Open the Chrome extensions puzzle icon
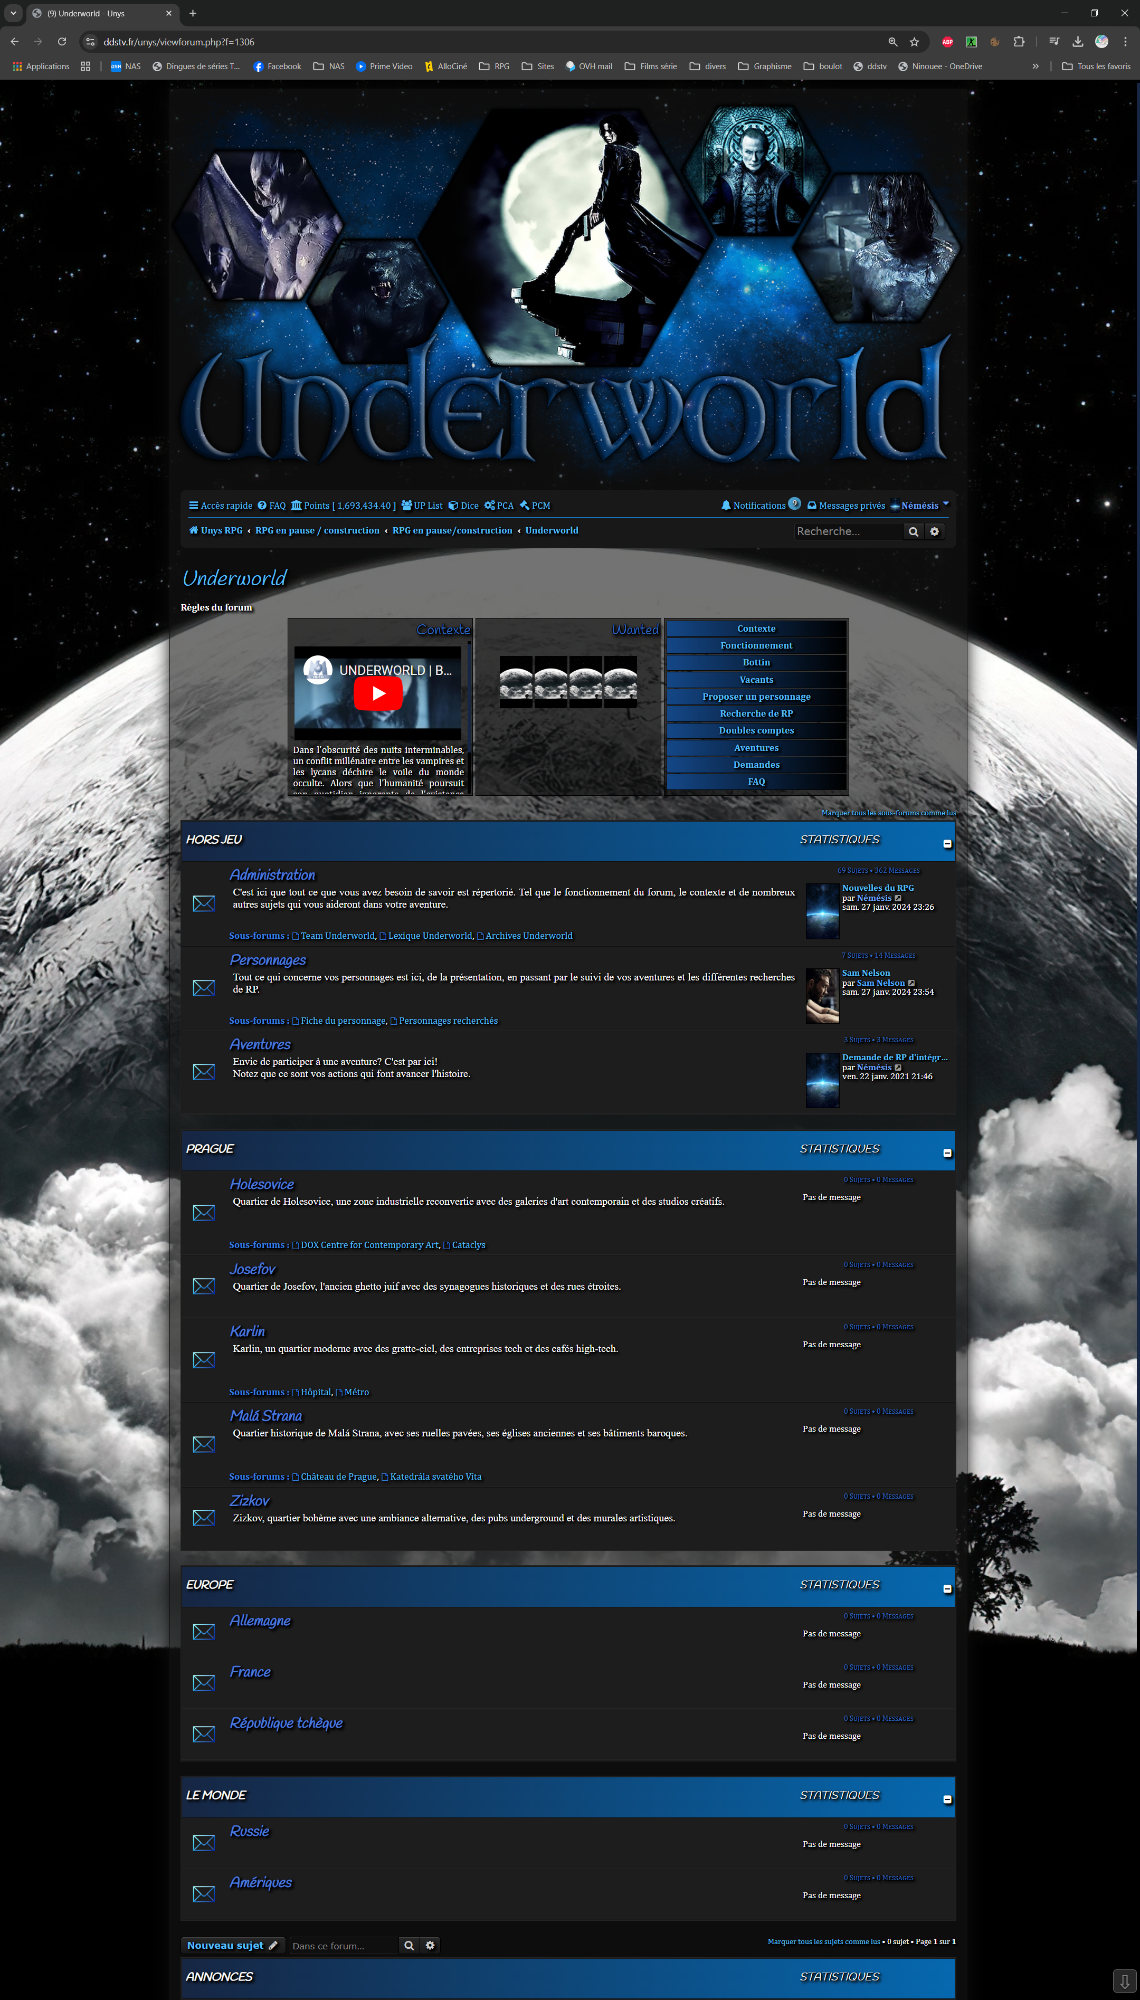The width and height of the screenshot is (1140, 2000). pyautogui.click(x=1019, y=42)
